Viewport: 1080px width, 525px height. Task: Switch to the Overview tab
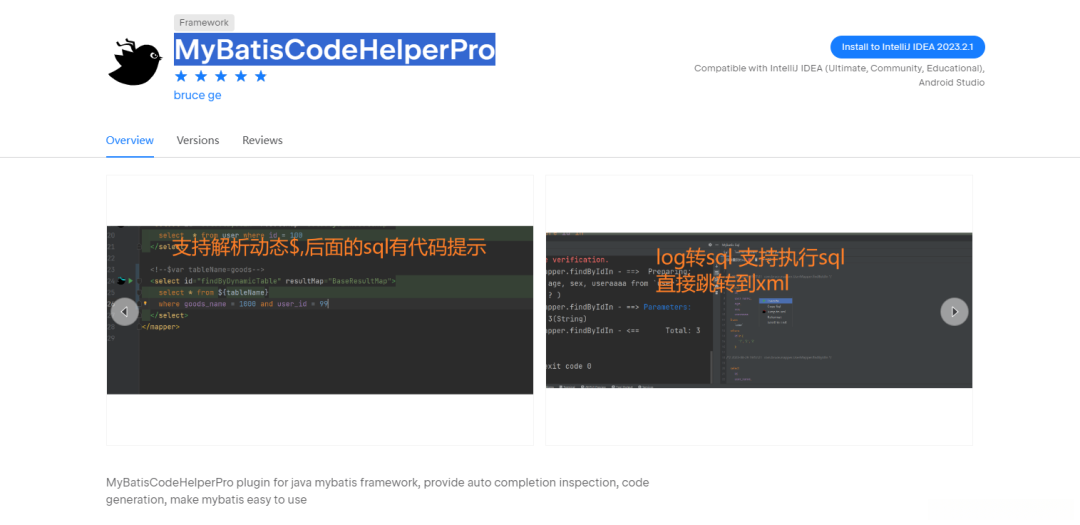(x=129, y=140)
